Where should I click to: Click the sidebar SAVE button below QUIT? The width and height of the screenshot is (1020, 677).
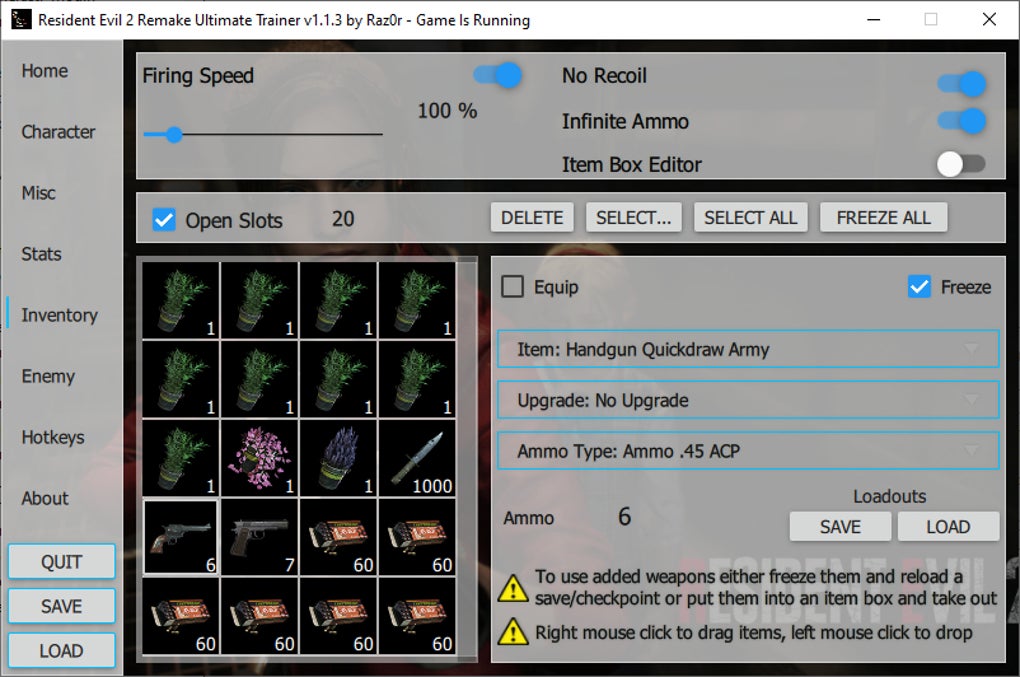tap(61, 606)
